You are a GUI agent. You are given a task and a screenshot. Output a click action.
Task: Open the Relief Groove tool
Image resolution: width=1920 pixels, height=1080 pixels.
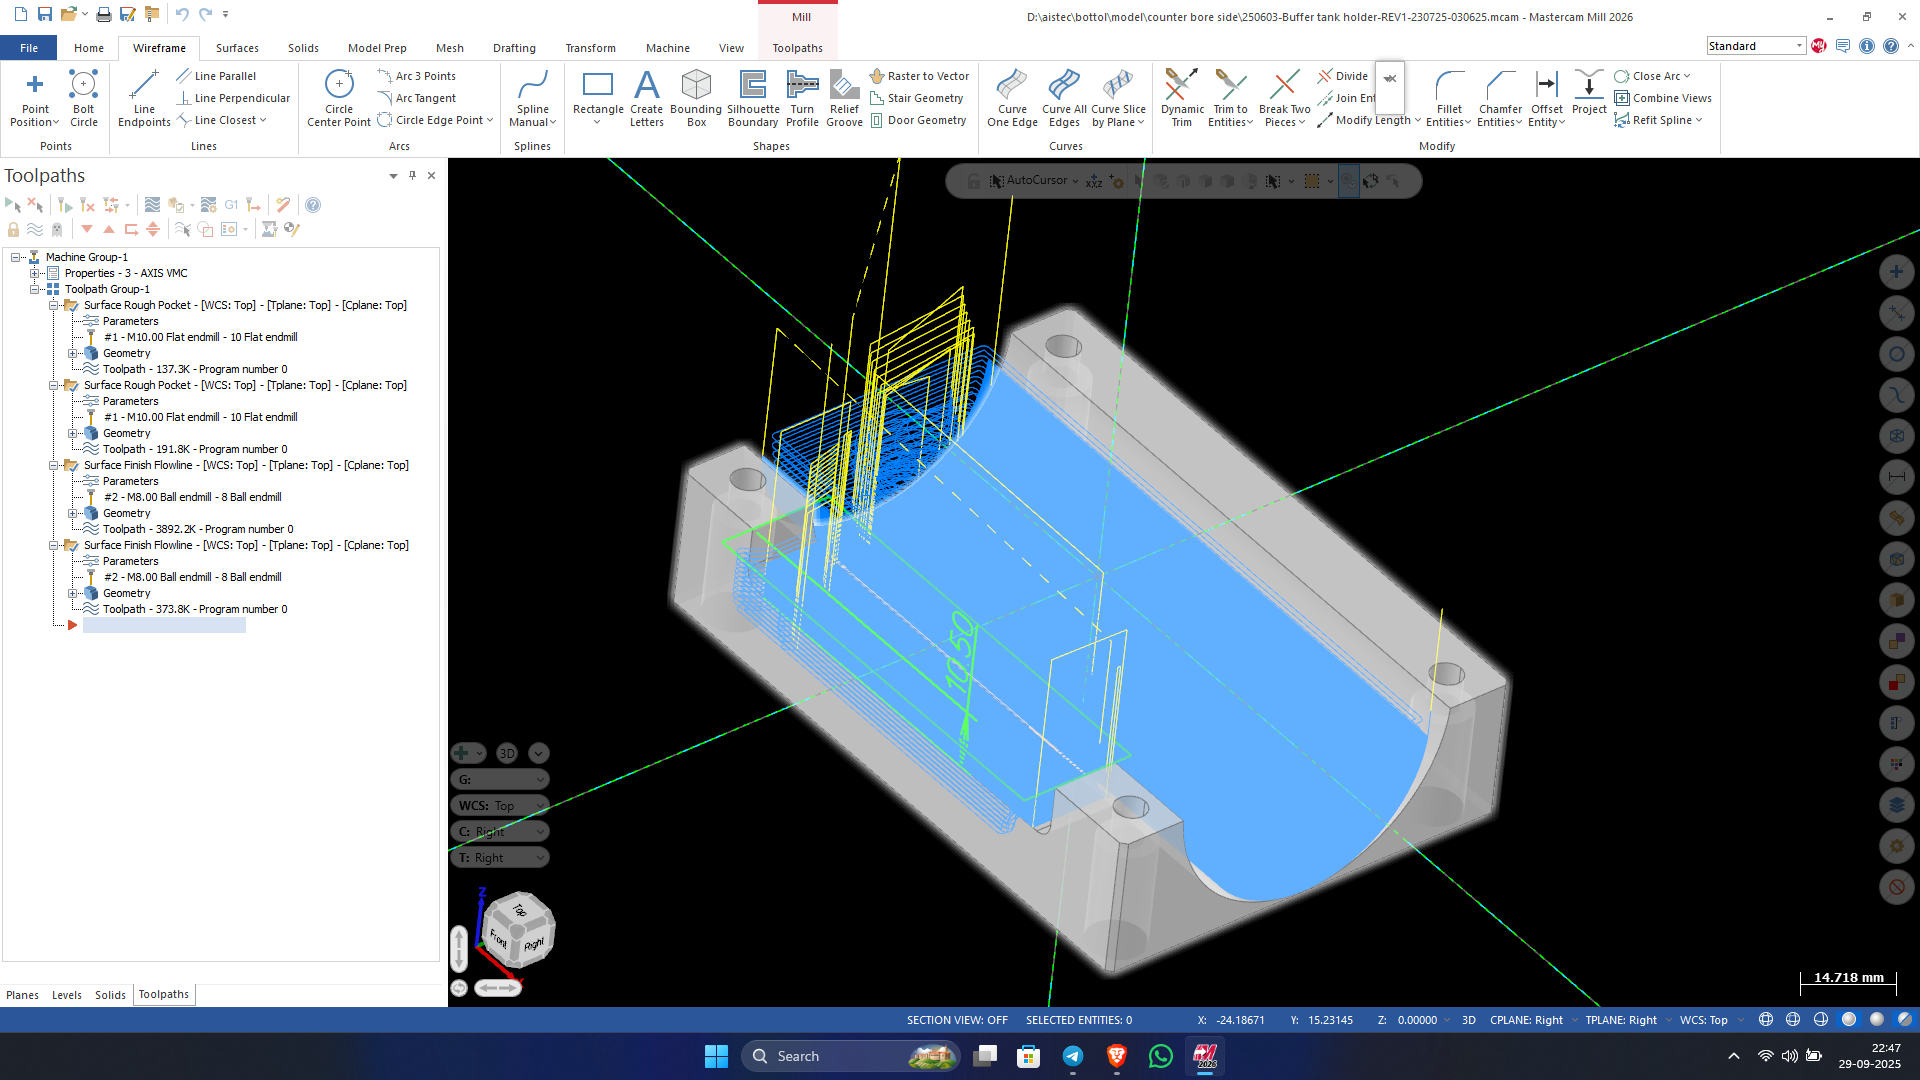[x=844, y=98]
